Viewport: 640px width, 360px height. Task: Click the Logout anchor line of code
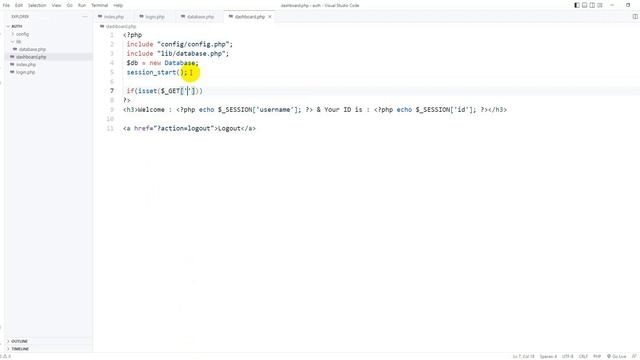pyautogui.click(x=189, y=128)
